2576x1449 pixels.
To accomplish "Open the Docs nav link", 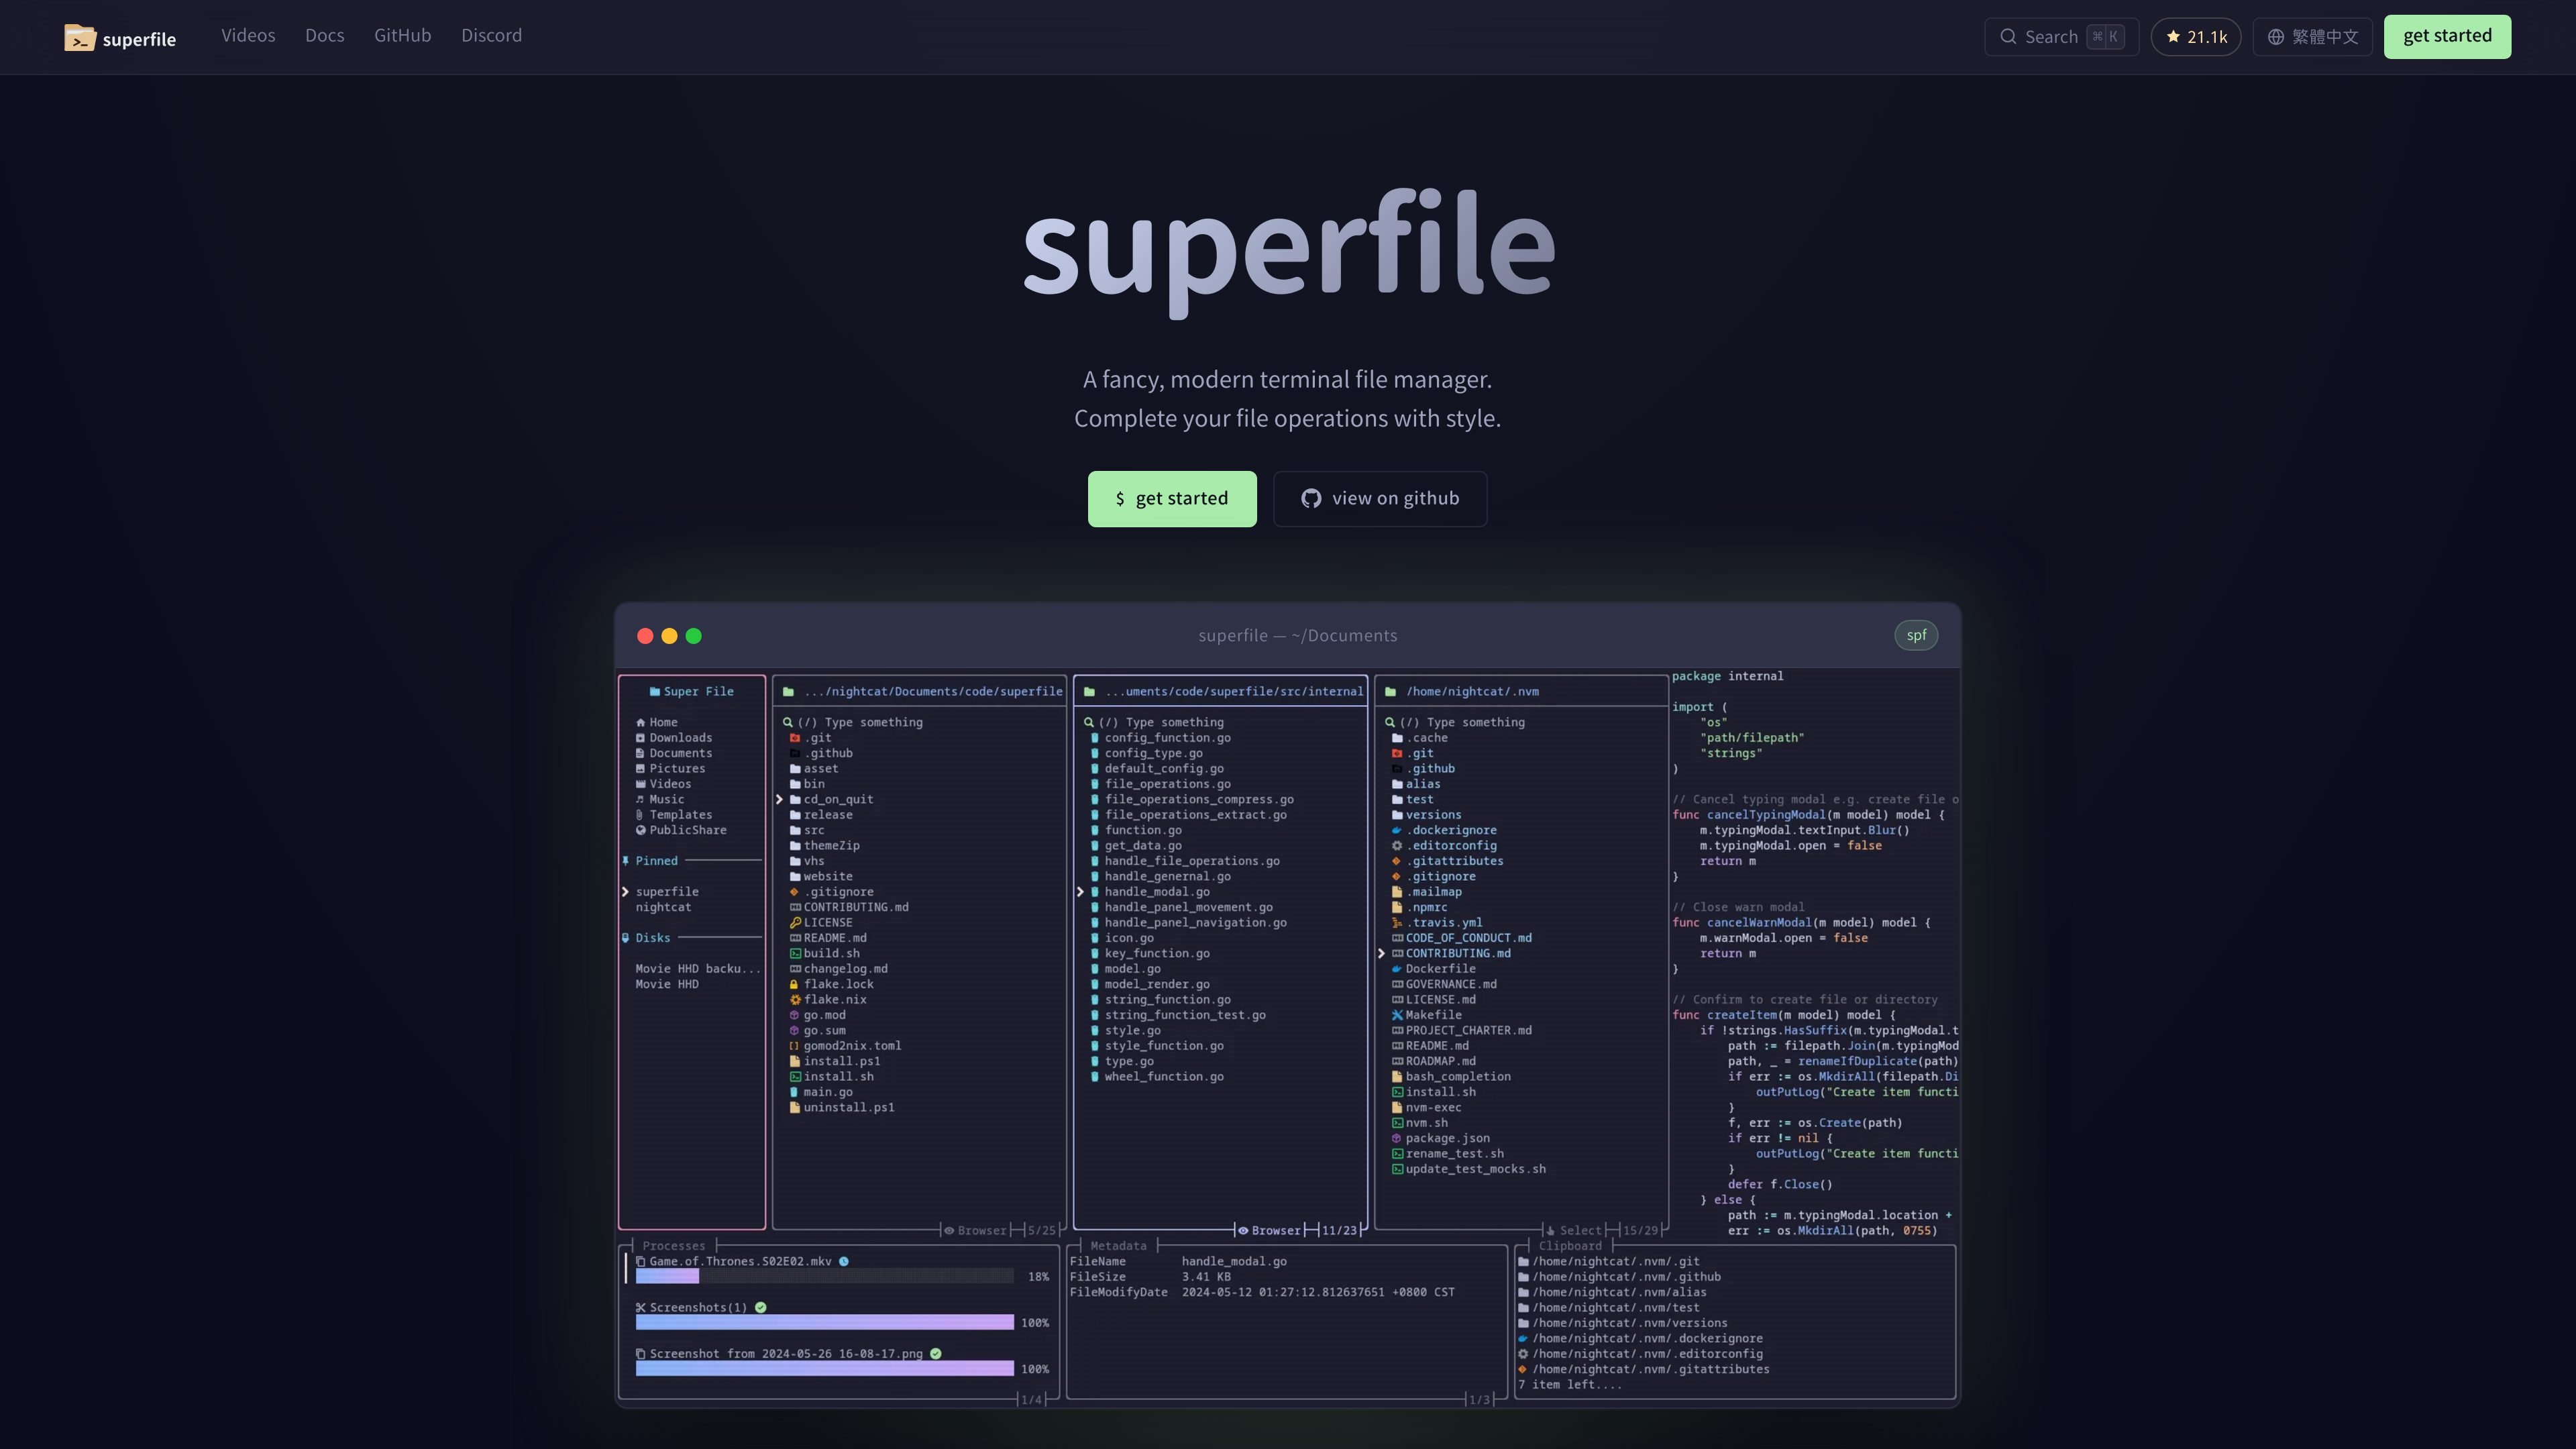I will pos(325,36).
